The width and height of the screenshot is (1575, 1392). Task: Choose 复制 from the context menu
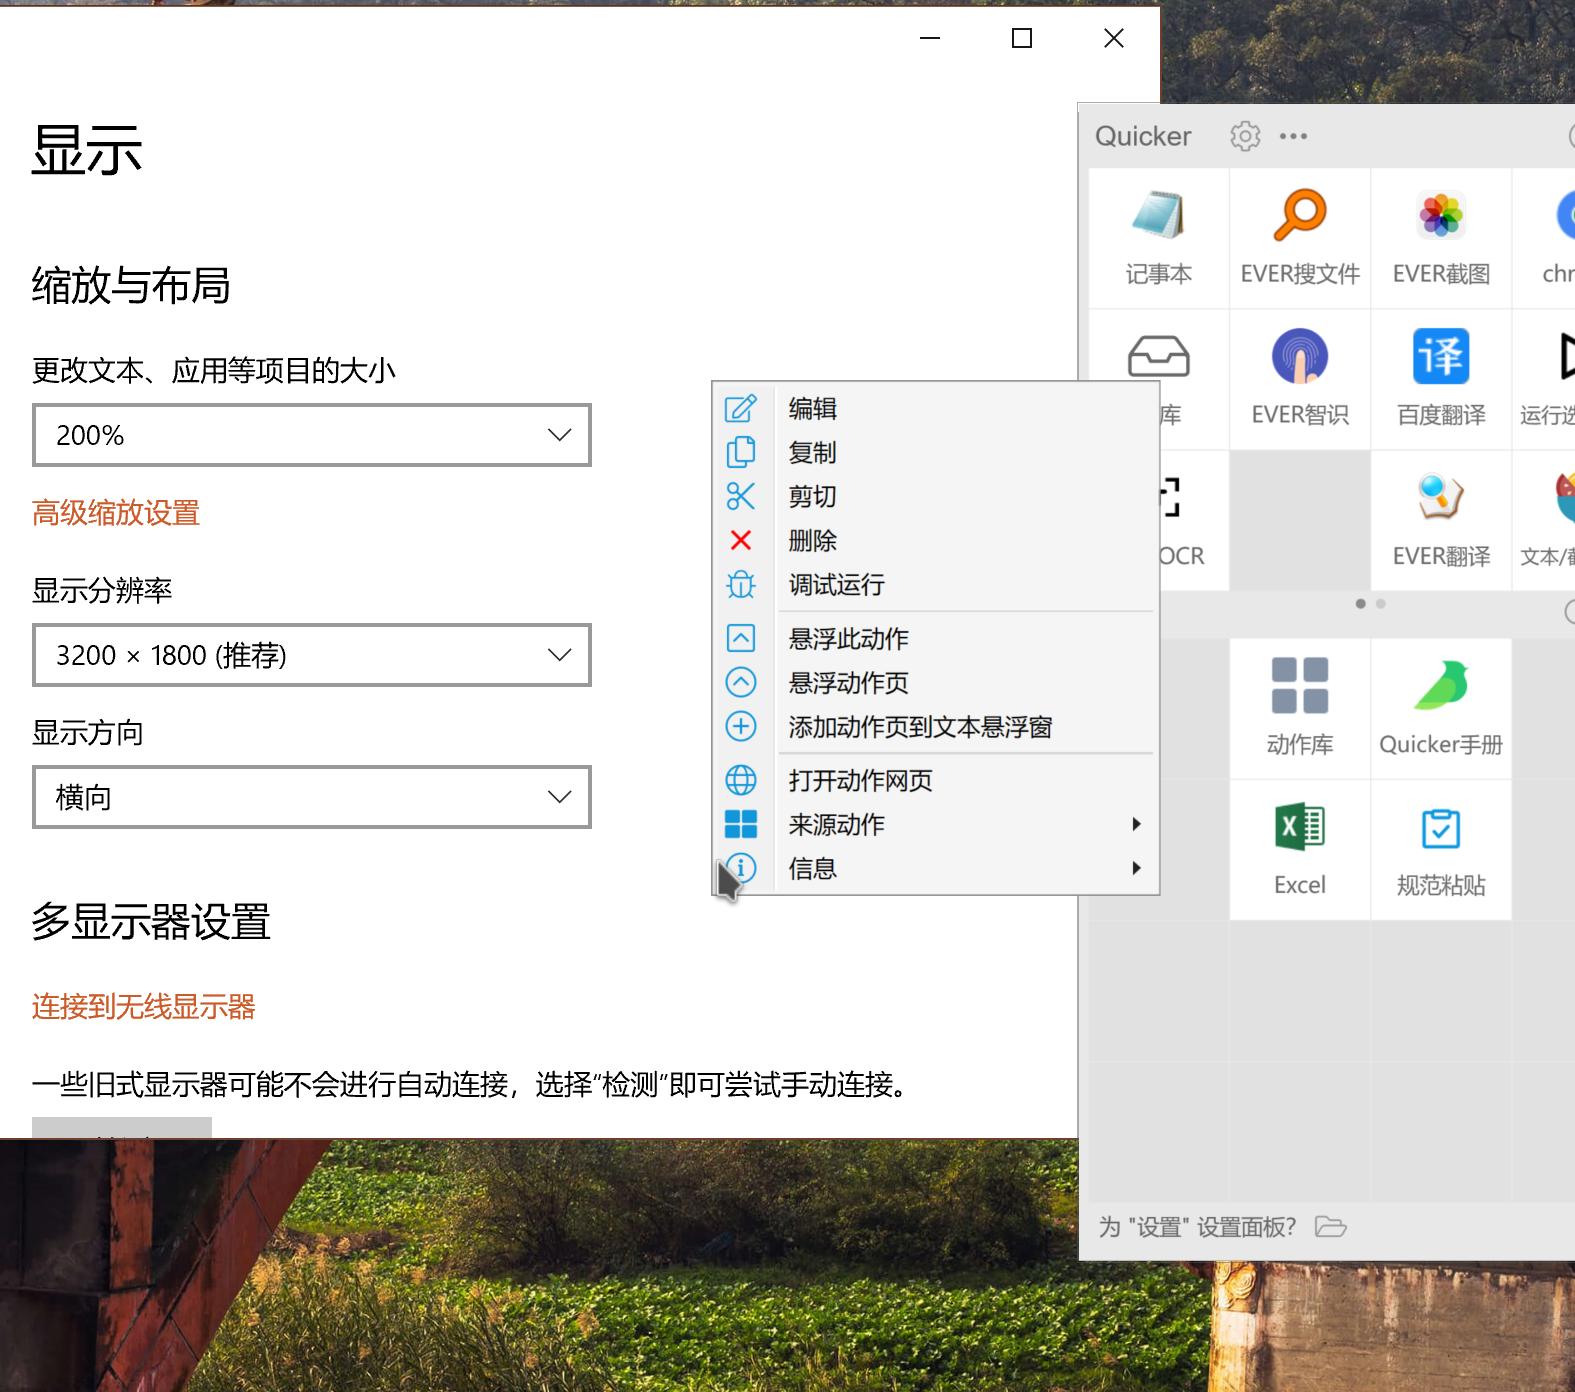pos(937,452)
